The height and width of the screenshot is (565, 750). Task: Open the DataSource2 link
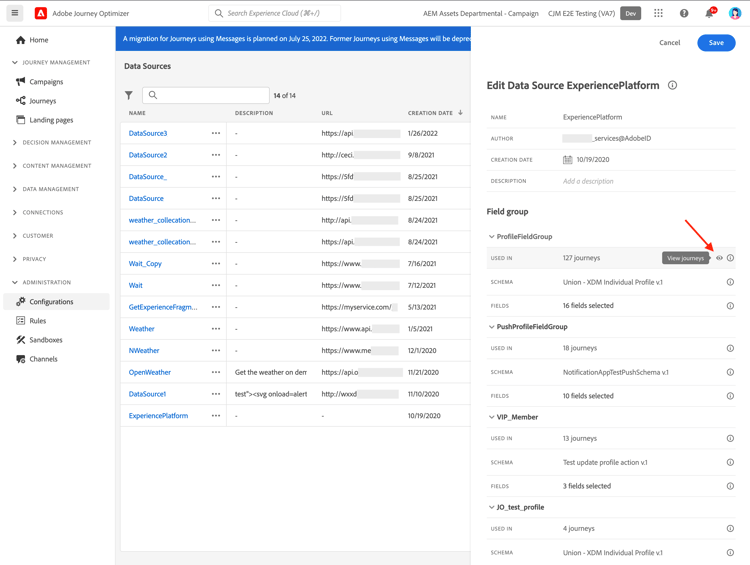tap(148, 155)
